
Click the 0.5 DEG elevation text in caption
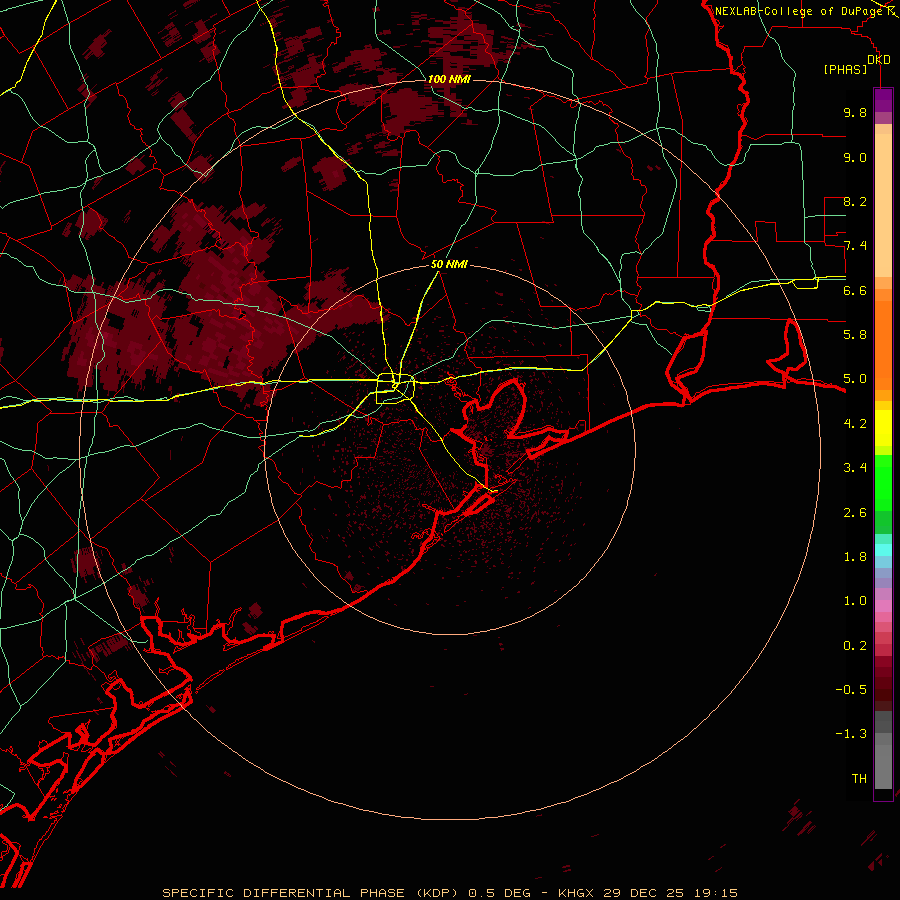499,893
